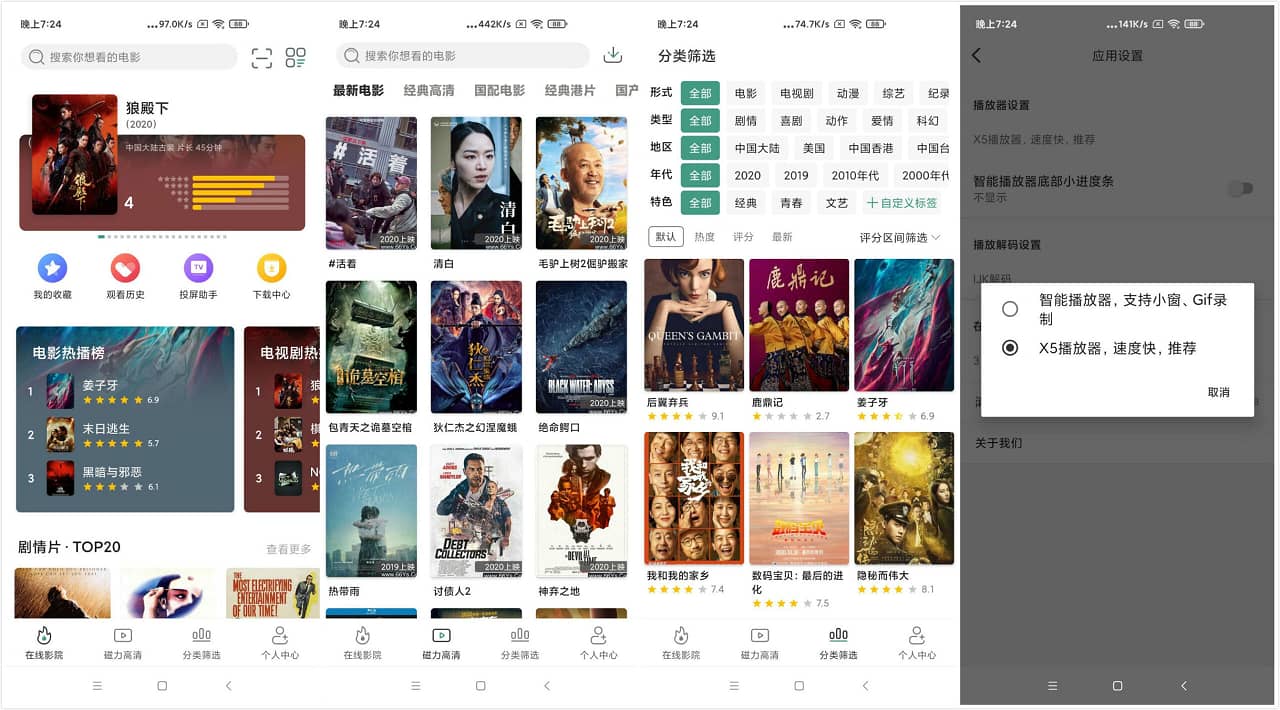This screenshot has height=710, width=1280.
Task: Open 黑暗与邪恶 ranking entry
Action: coord(125,478)
